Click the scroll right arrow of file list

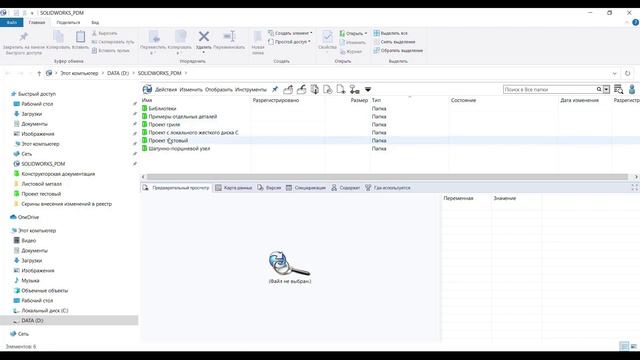pos(636,177)
